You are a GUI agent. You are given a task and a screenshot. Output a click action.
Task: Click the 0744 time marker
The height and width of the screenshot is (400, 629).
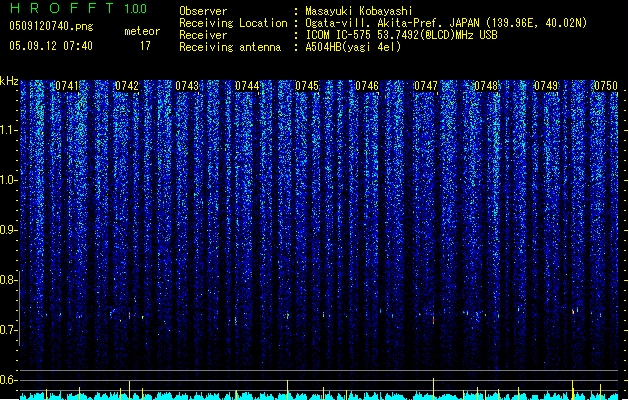point(247,86)
